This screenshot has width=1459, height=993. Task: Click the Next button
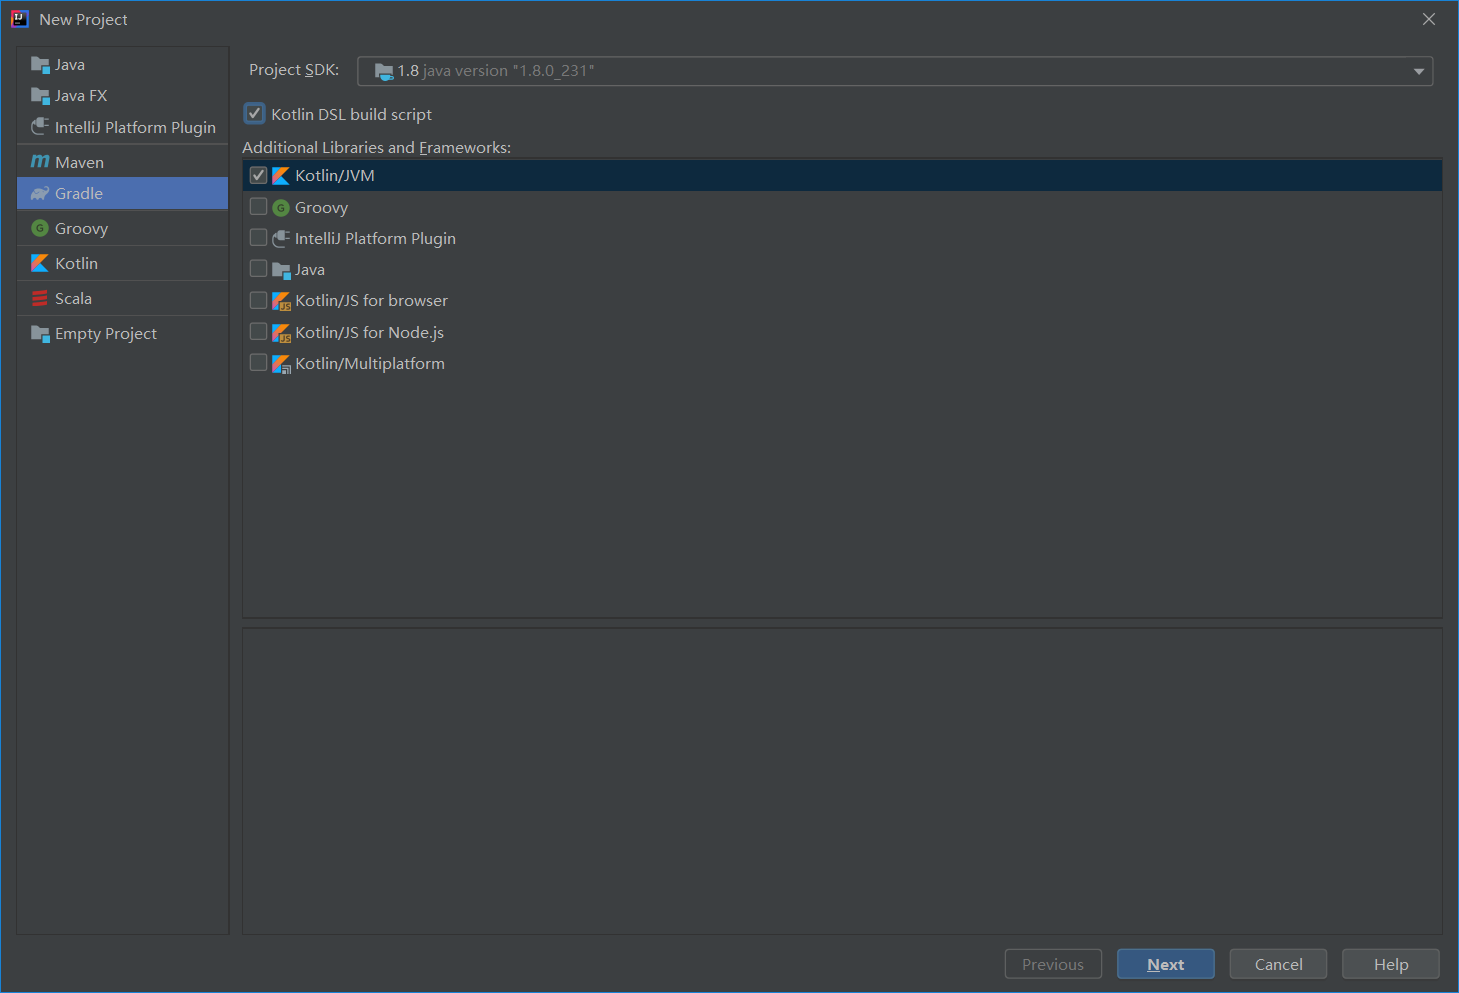click(x=1166, y=964)
